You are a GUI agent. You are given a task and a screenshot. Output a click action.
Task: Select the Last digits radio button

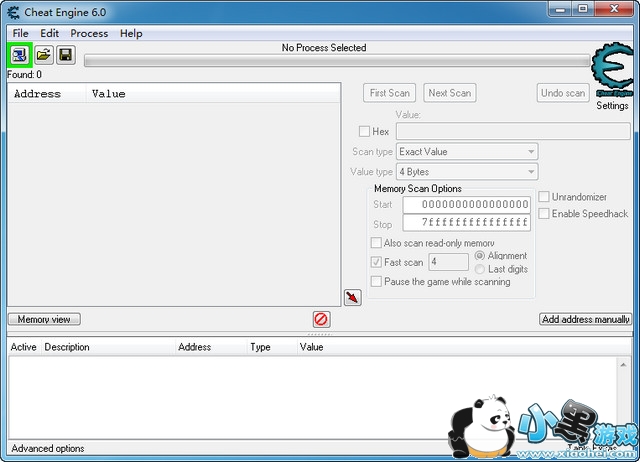pos(480,269)
